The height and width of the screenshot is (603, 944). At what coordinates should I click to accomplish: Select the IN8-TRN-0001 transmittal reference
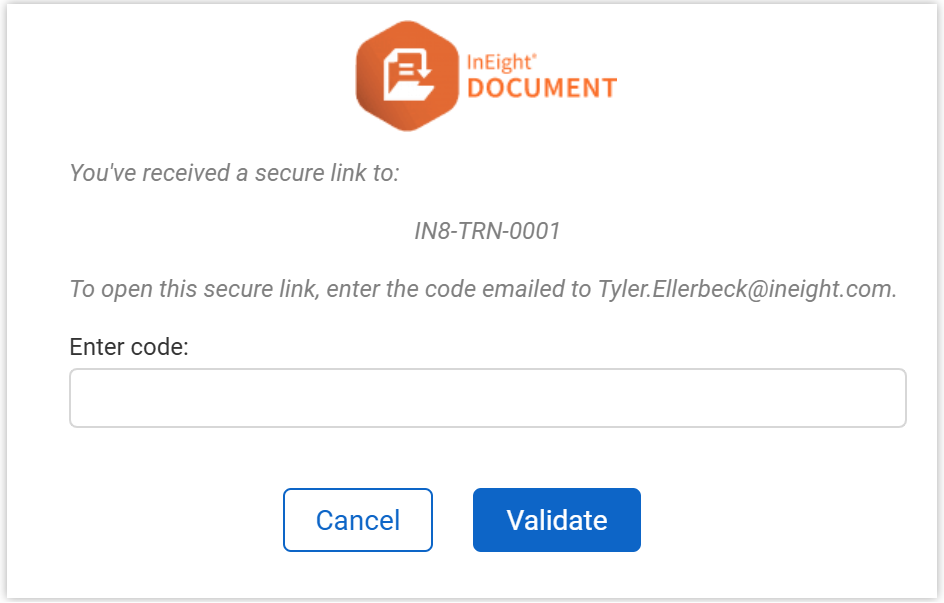point(487,231)
